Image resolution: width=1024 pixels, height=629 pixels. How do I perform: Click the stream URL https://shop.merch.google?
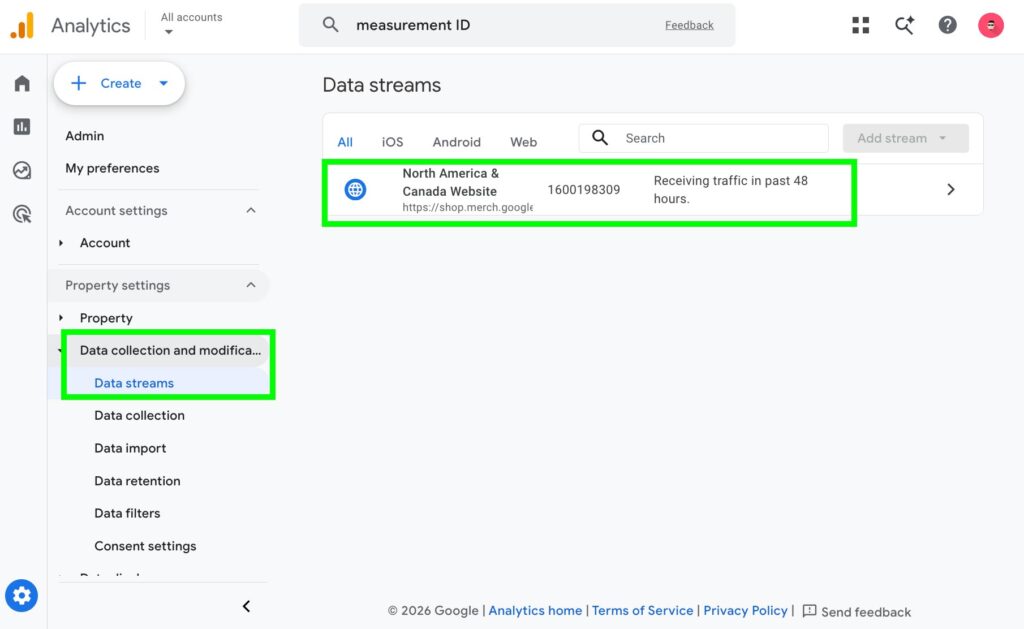(468, 208)
